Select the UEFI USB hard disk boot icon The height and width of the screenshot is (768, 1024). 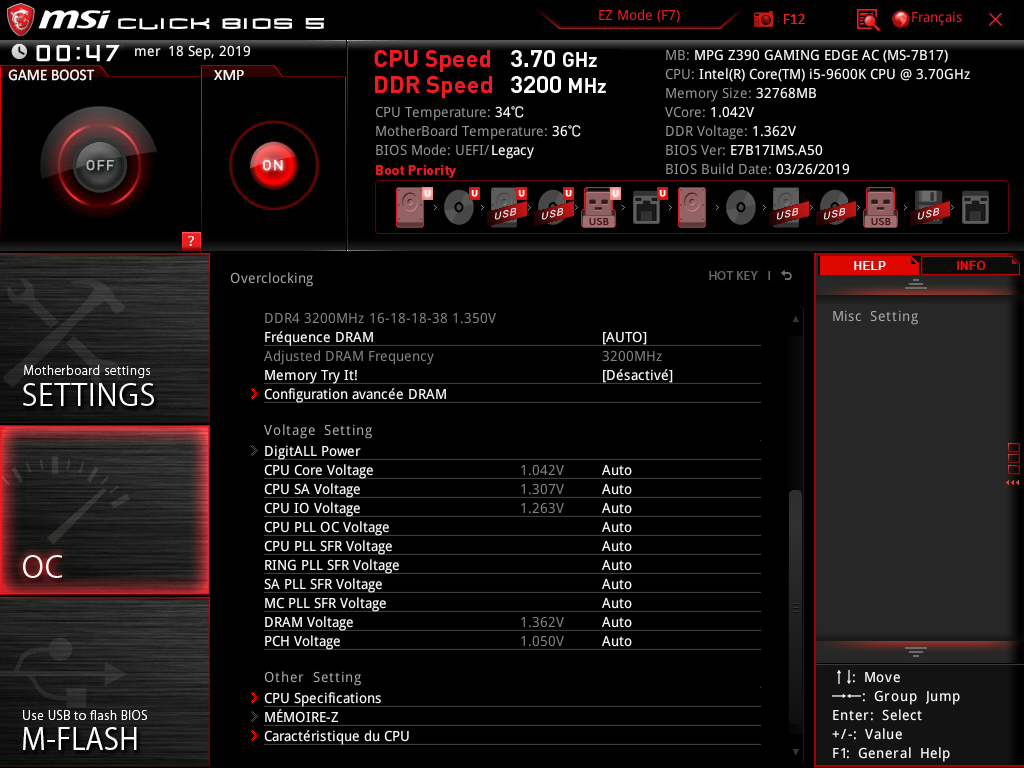[x=507, y=207]
